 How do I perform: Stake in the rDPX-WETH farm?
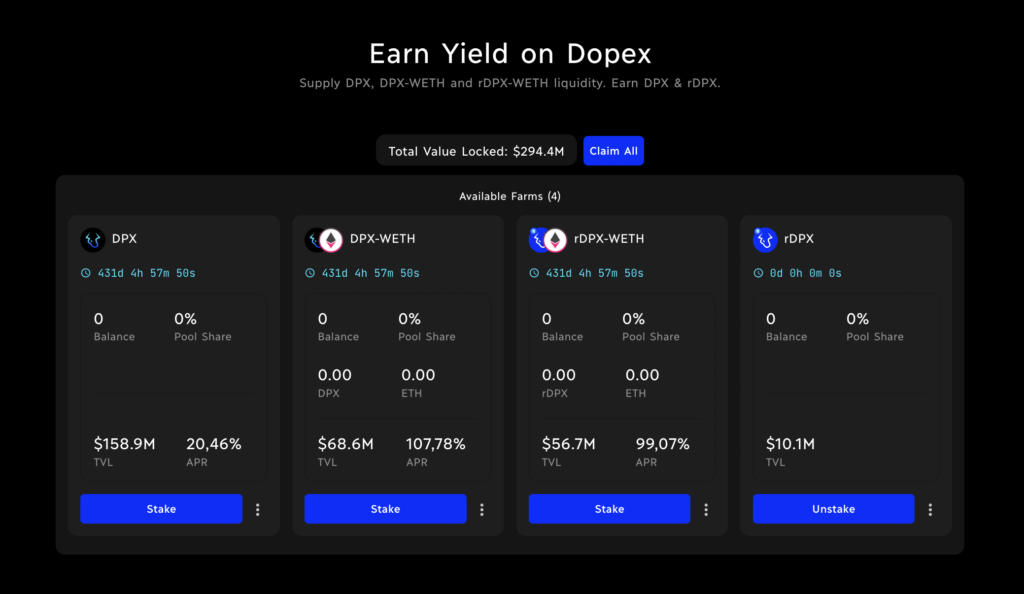pos(609,509)
